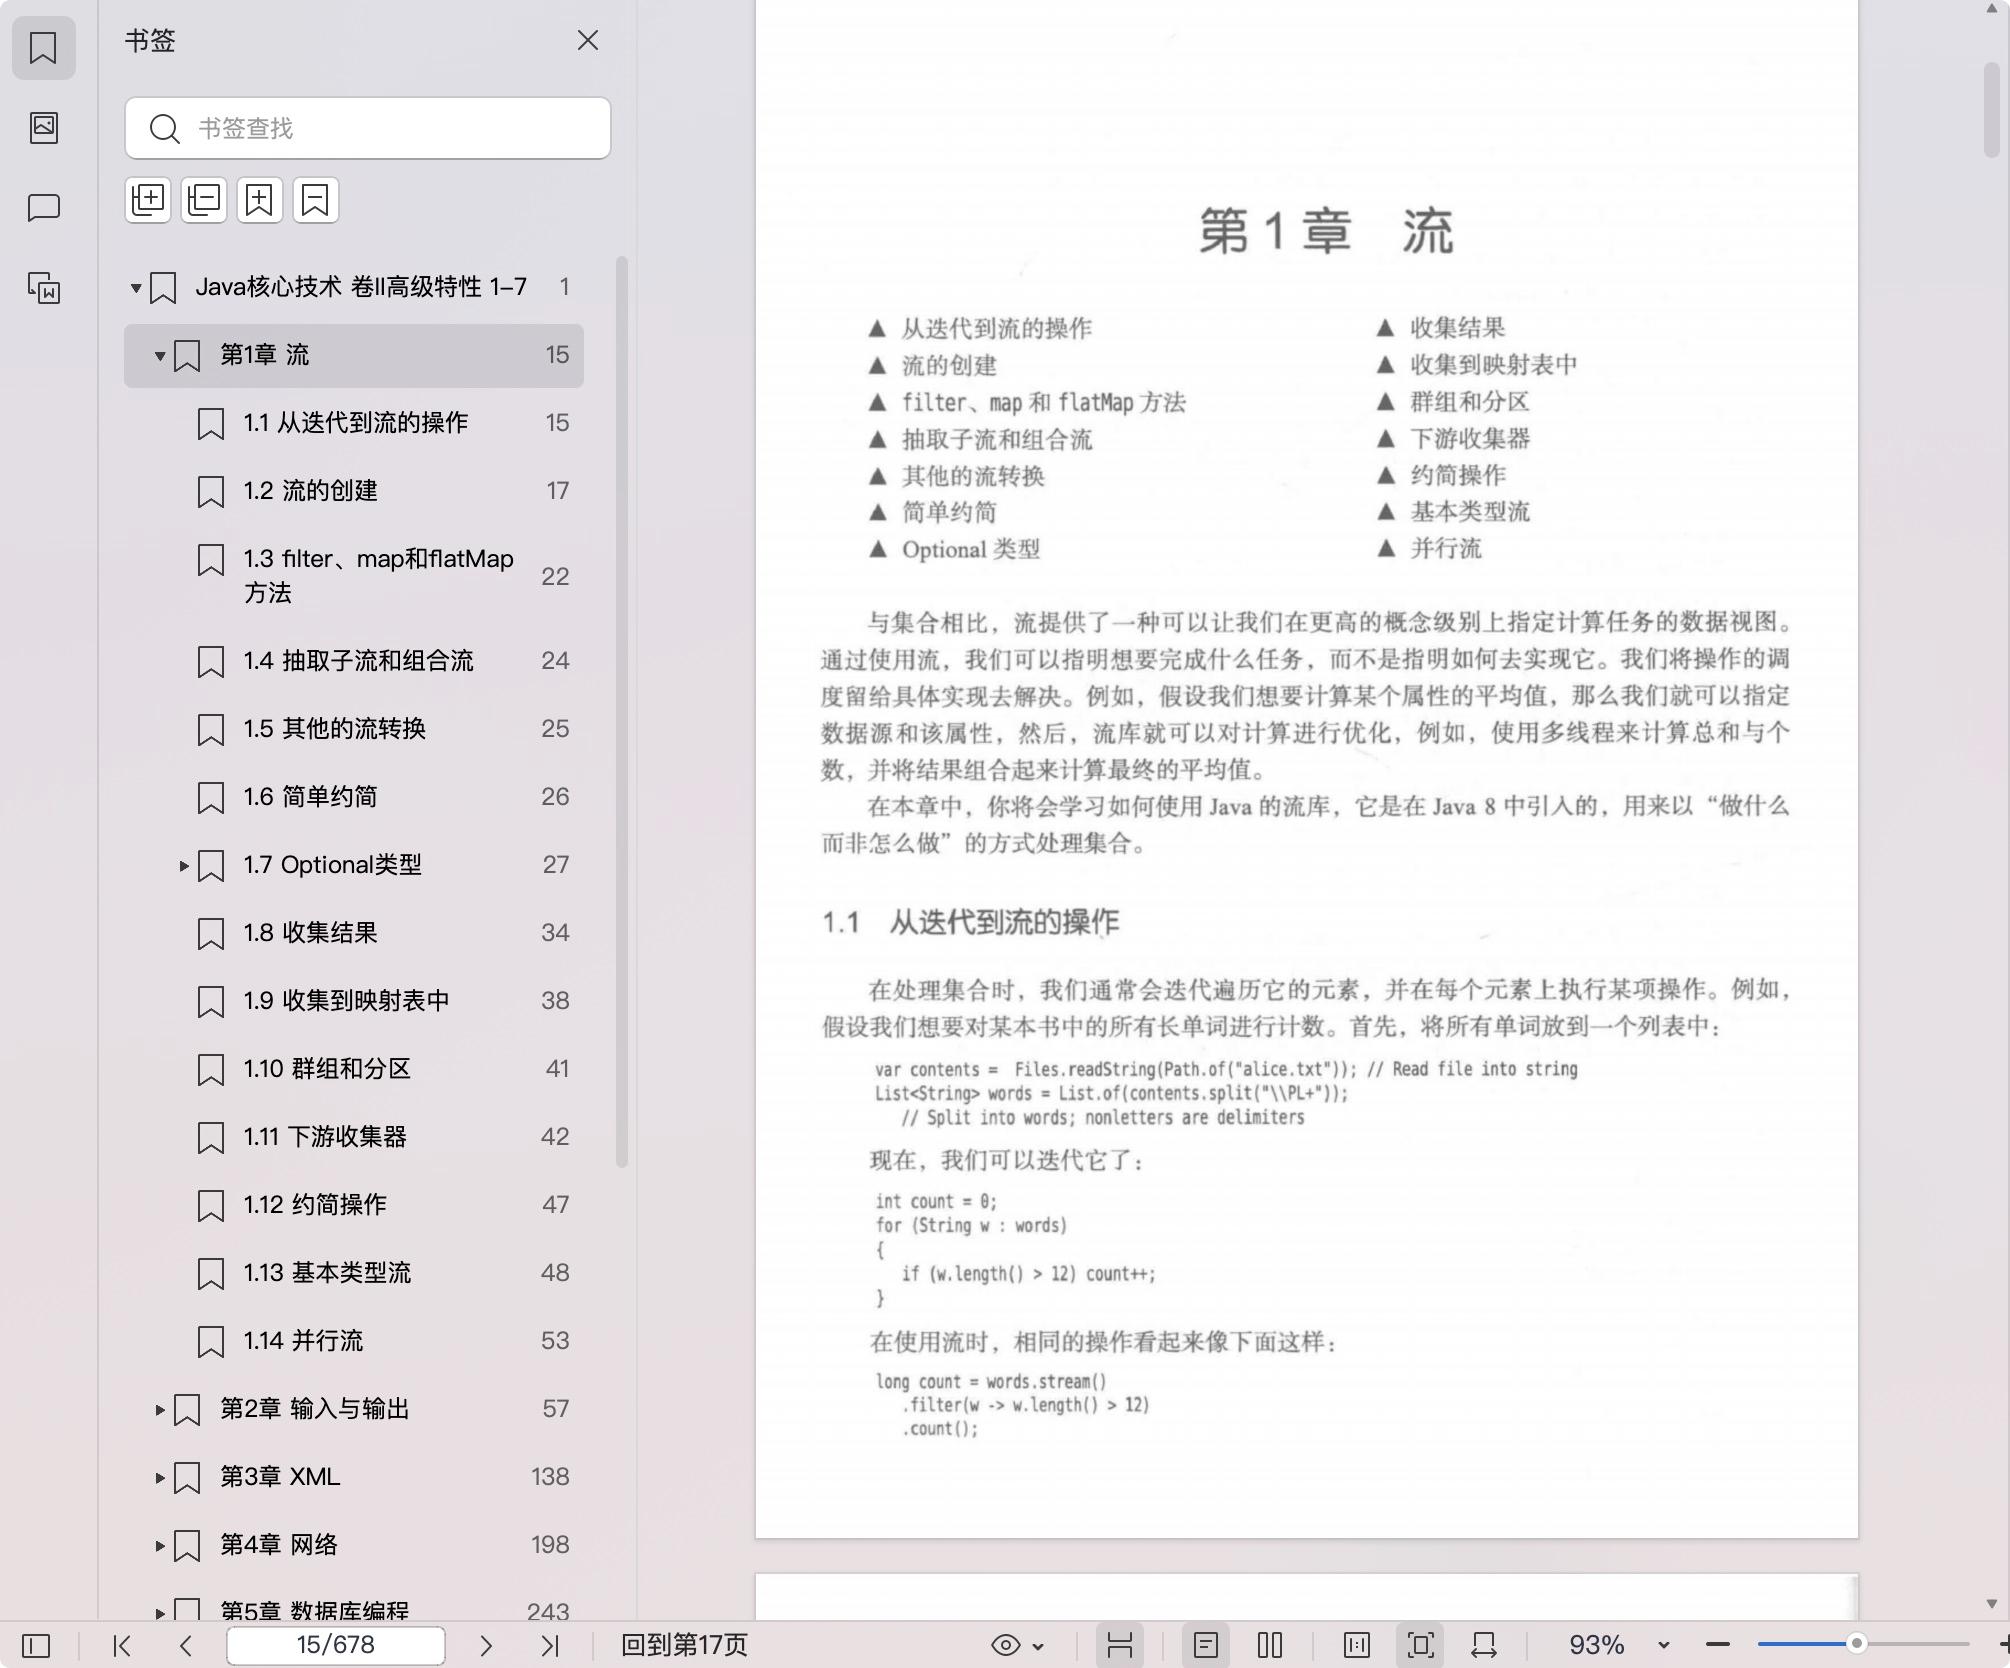Screen dimensions: 2010x1668
Task: Toggle continuous scrolling view icon
Action: [x=1120, y=1645]
